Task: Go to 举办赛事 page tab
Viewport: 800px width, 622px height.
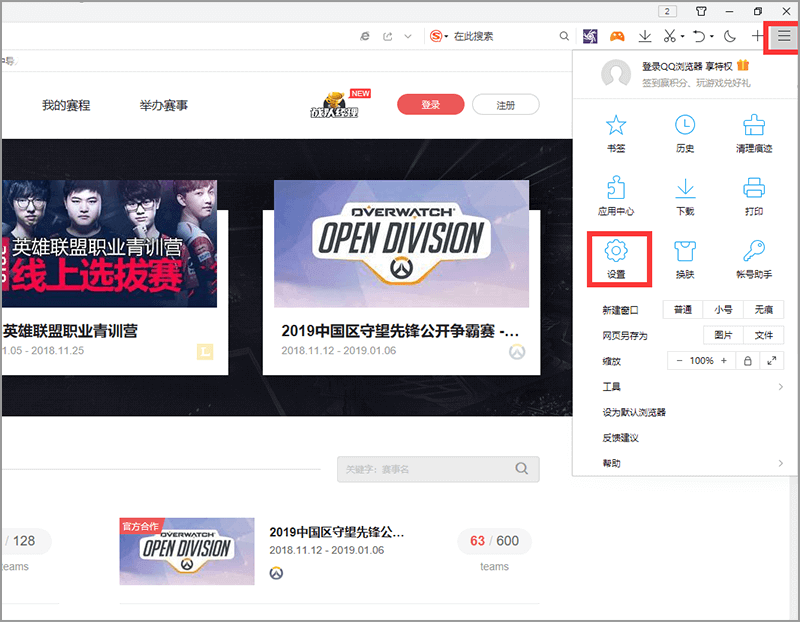Action: (164, 105)
